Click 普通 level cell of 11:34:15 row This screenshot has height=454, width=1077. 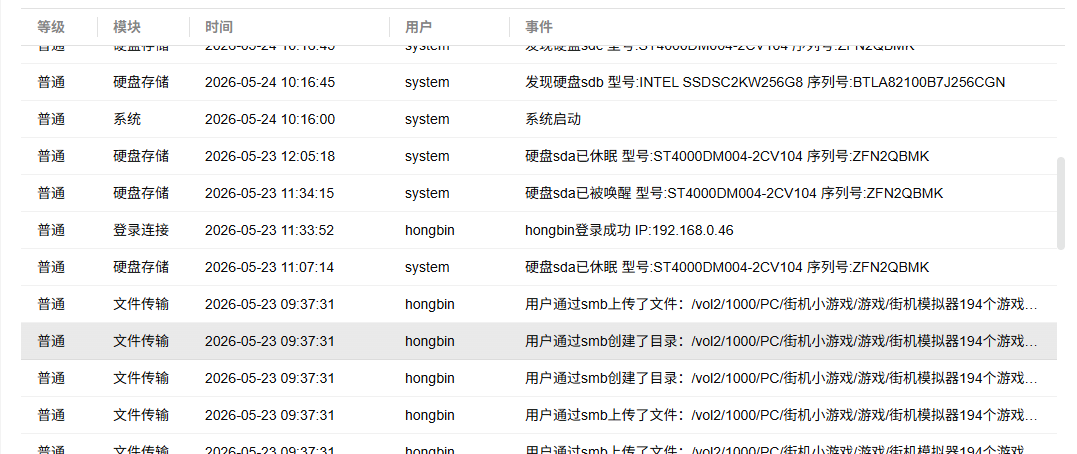tap(52, 194)
